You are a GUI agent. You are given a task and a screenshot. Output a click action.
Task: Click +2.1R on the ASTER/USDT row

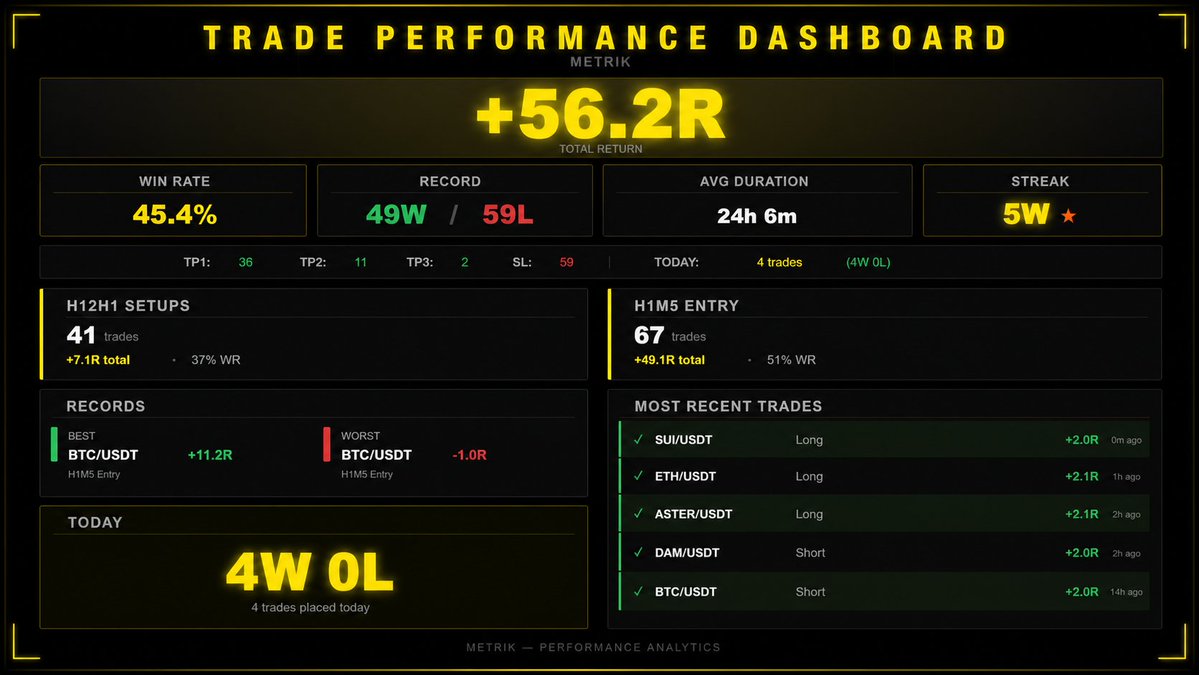point(1082,514)
